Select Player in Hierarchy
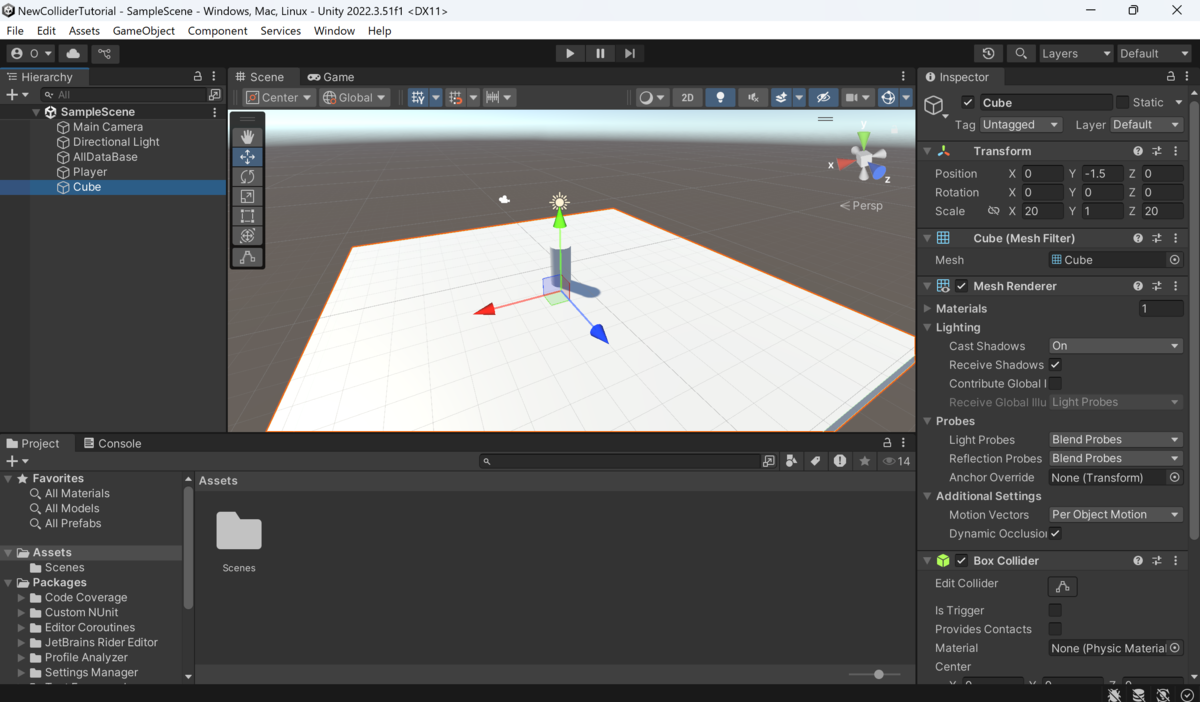This screenshot has height=702, width=1200. tap(90, 172)
